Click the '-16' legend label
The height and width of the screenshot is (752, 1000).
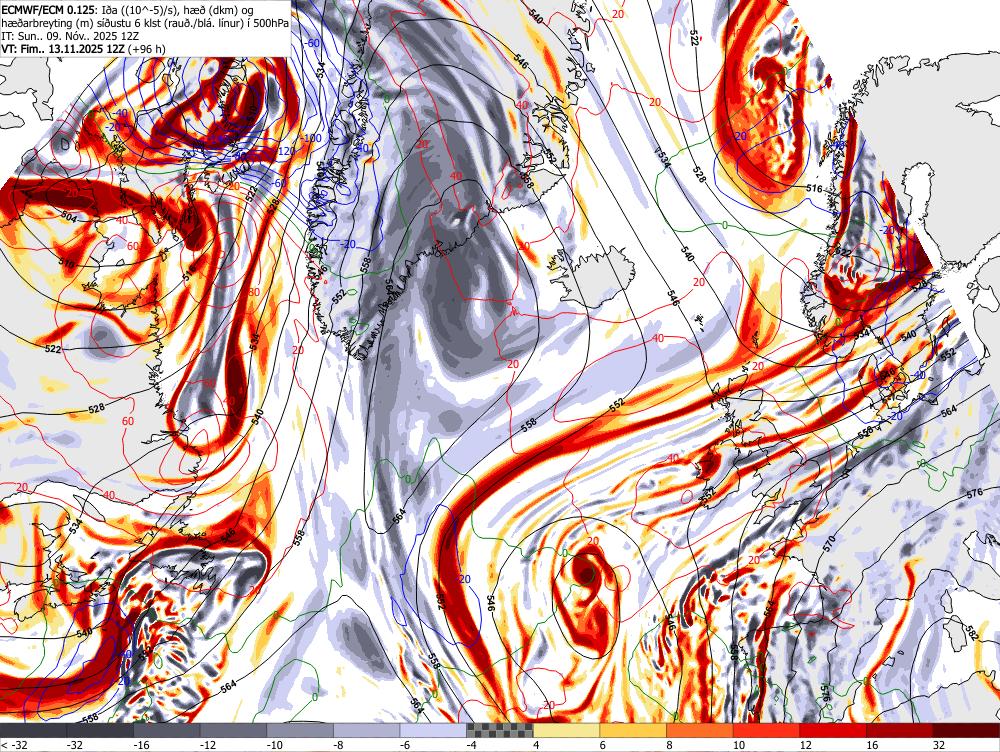click(x=142, y=745)
